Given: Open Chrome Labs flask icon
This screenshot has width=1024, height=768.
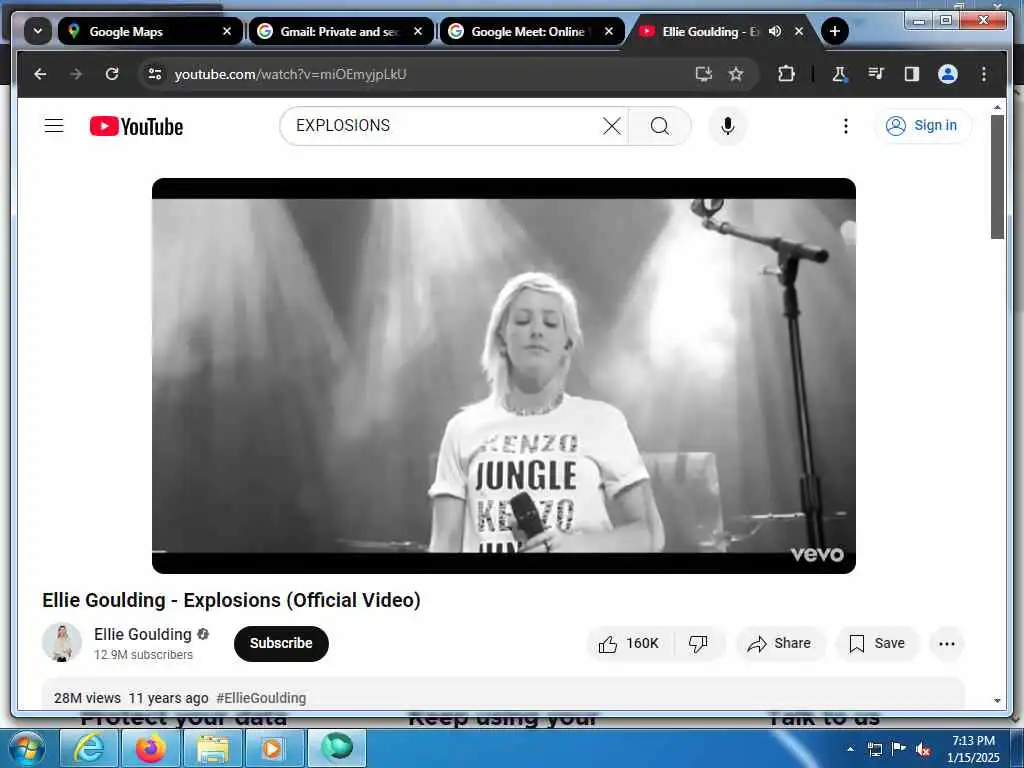Looking at the screenshot, I should (x=840, y=74).
